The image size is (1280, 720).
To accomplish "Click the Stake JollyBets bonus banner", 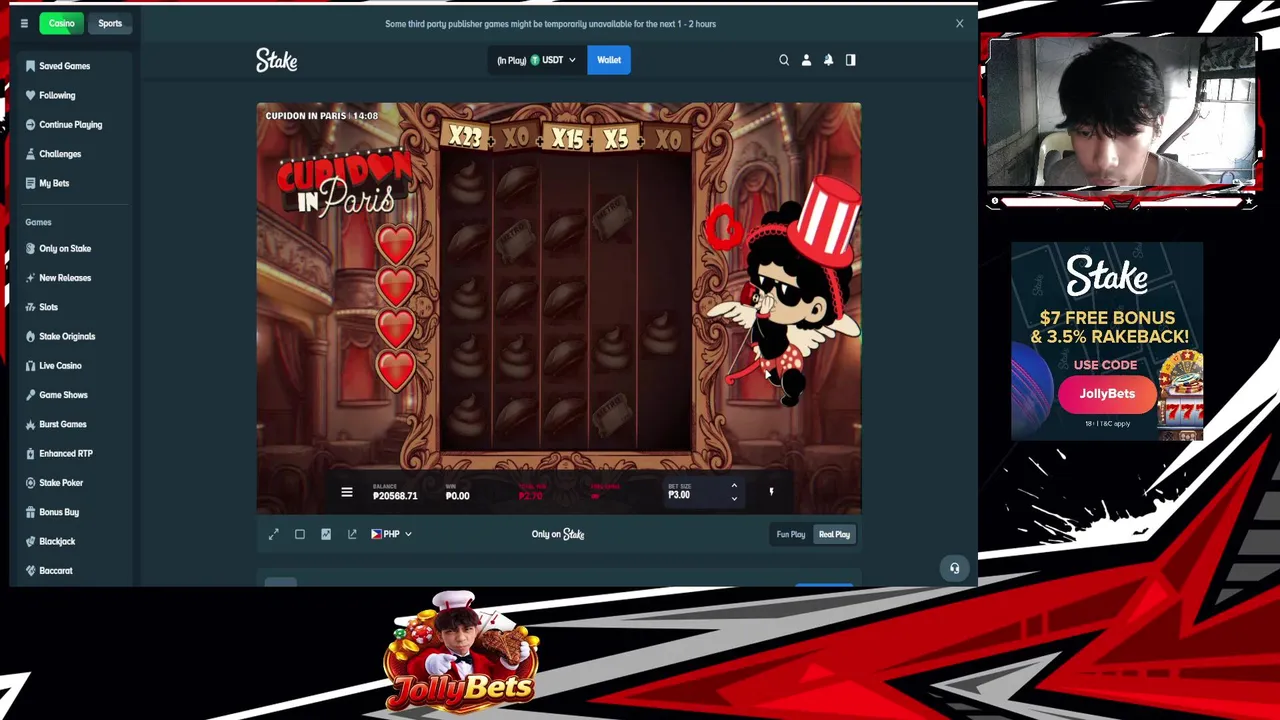I will pos(1107,341).
